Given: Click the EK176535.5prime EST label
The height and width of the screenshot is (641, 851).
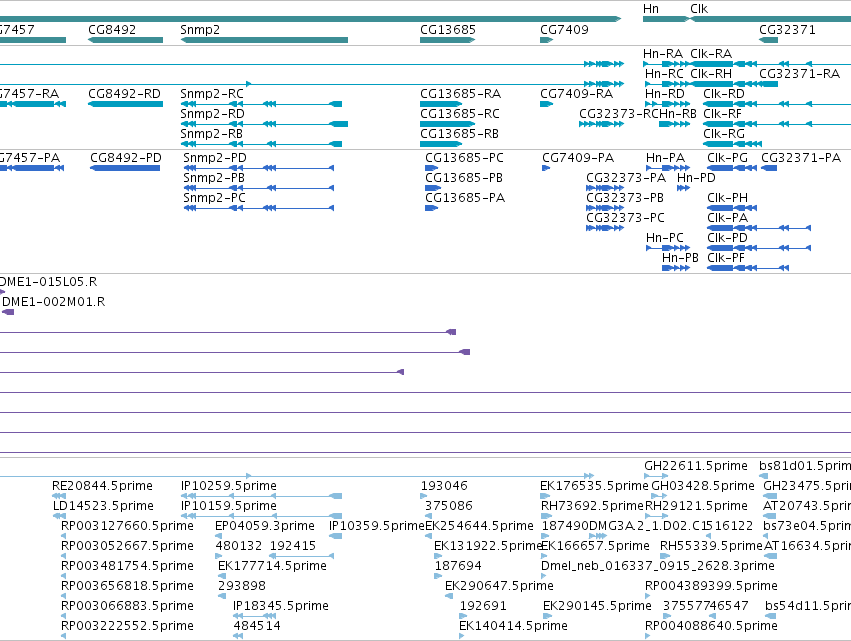Looking at the screenshot, I should click(x=594, y=485).
